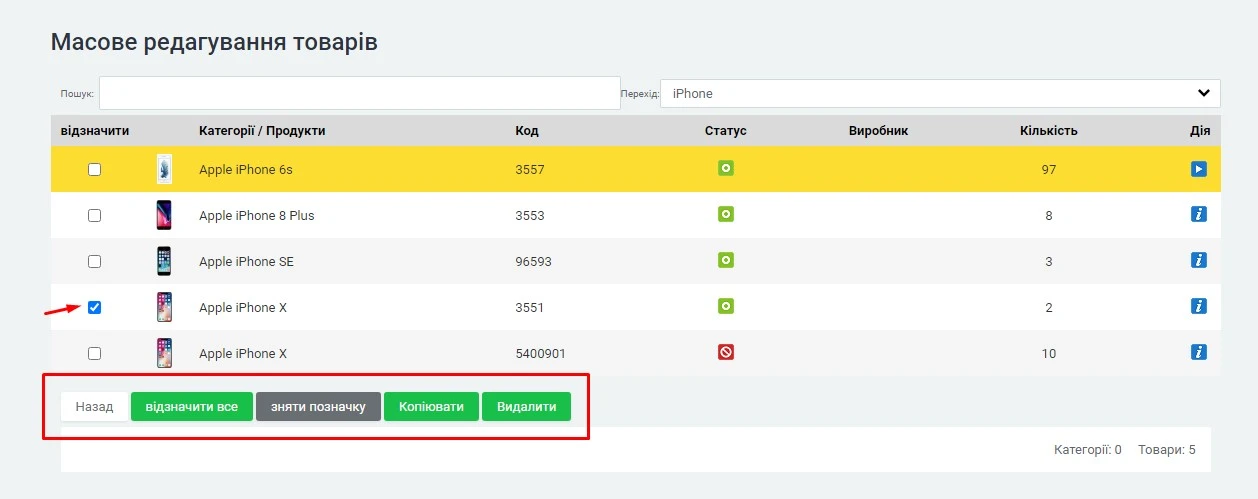Tick checkbox for Apple iPhone 8 Plus
Viewport: 1258px width, 499px height.
tap(95, 216)
